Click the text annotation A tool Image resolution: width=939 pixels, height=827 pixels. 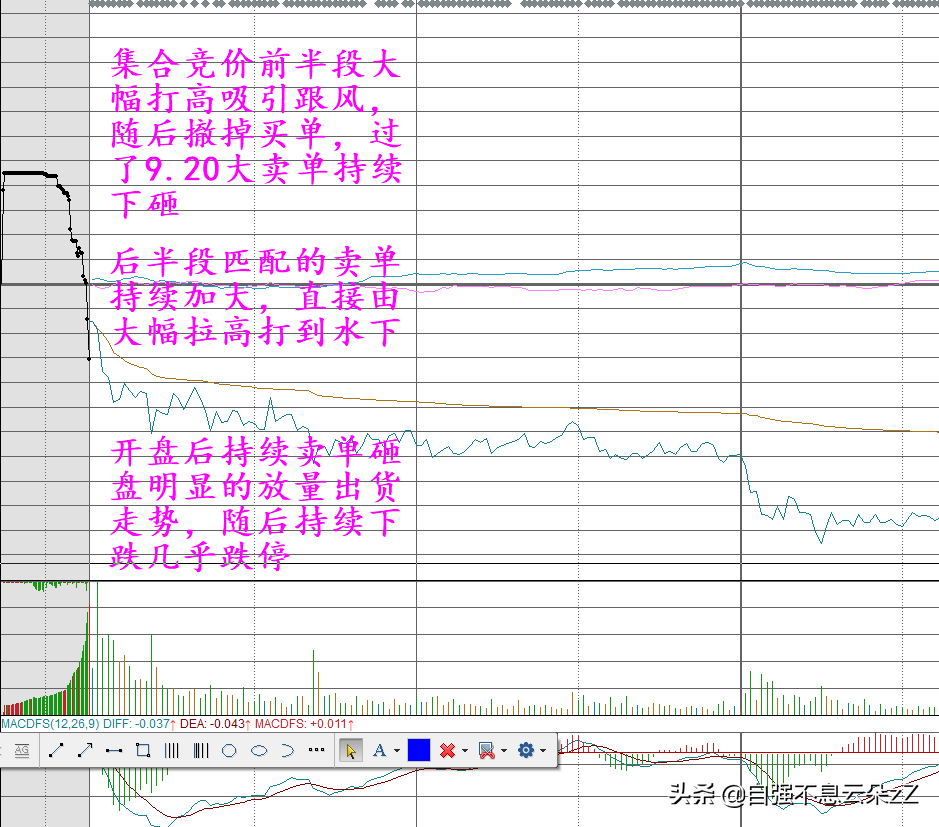click(379, 750)
